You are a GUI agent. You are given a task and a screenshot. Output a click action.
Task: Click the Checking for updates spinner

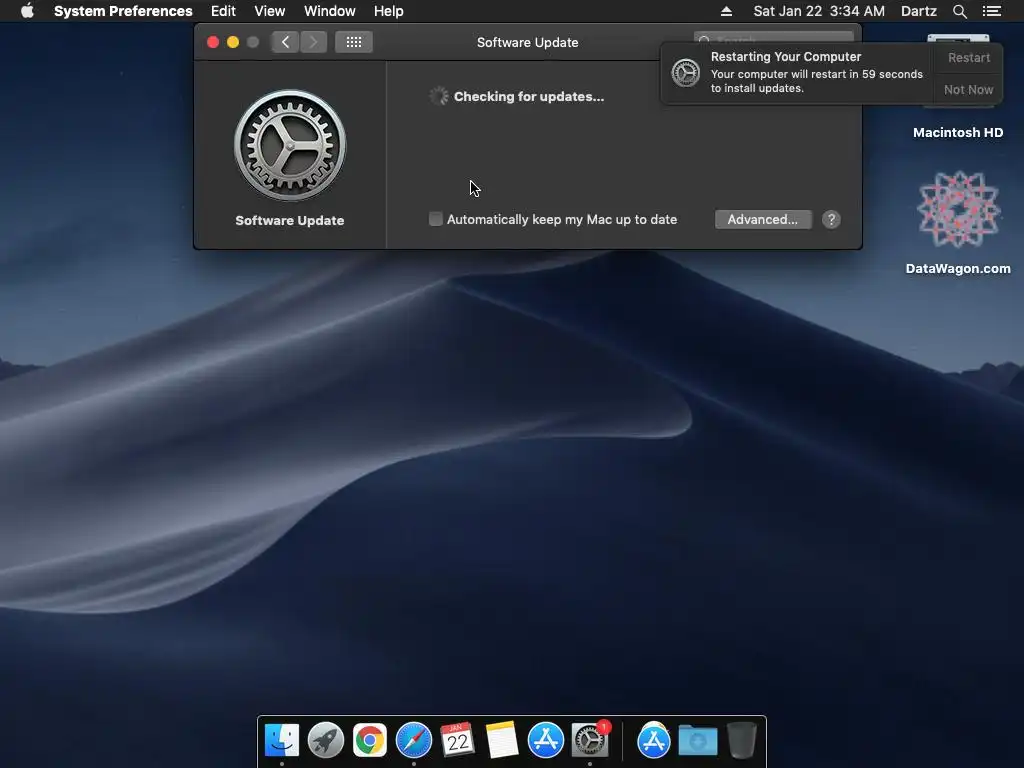point(439,96)
